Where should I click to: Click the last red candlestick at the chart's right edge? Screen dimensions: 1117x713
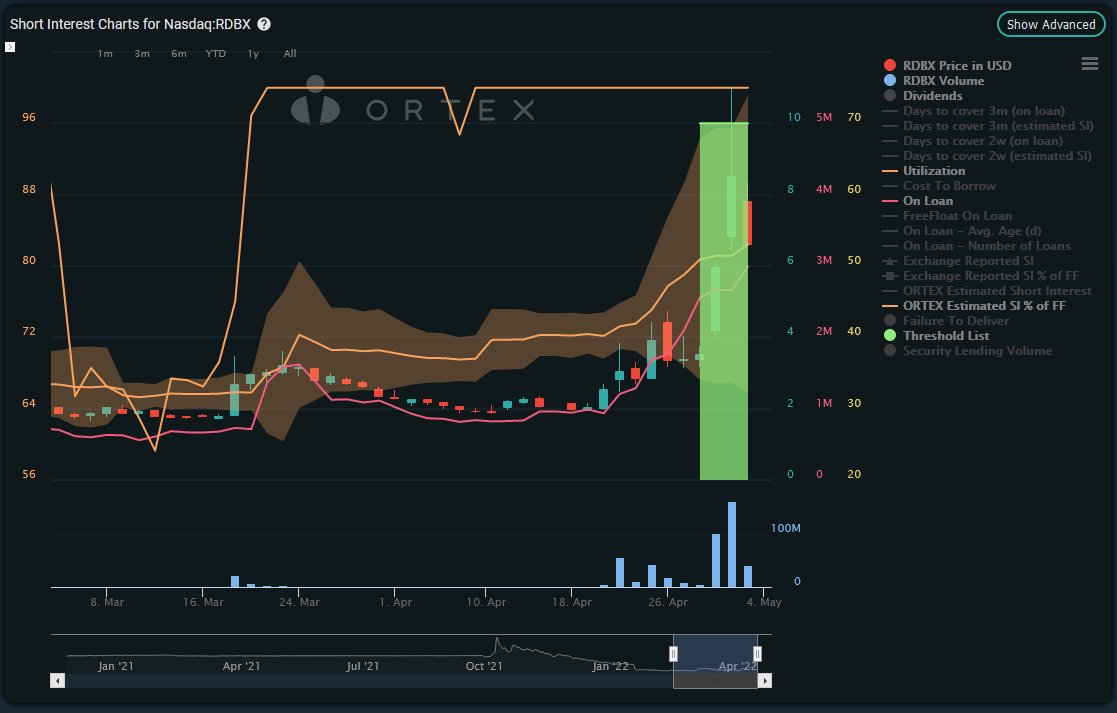click(x=748, y=223)
